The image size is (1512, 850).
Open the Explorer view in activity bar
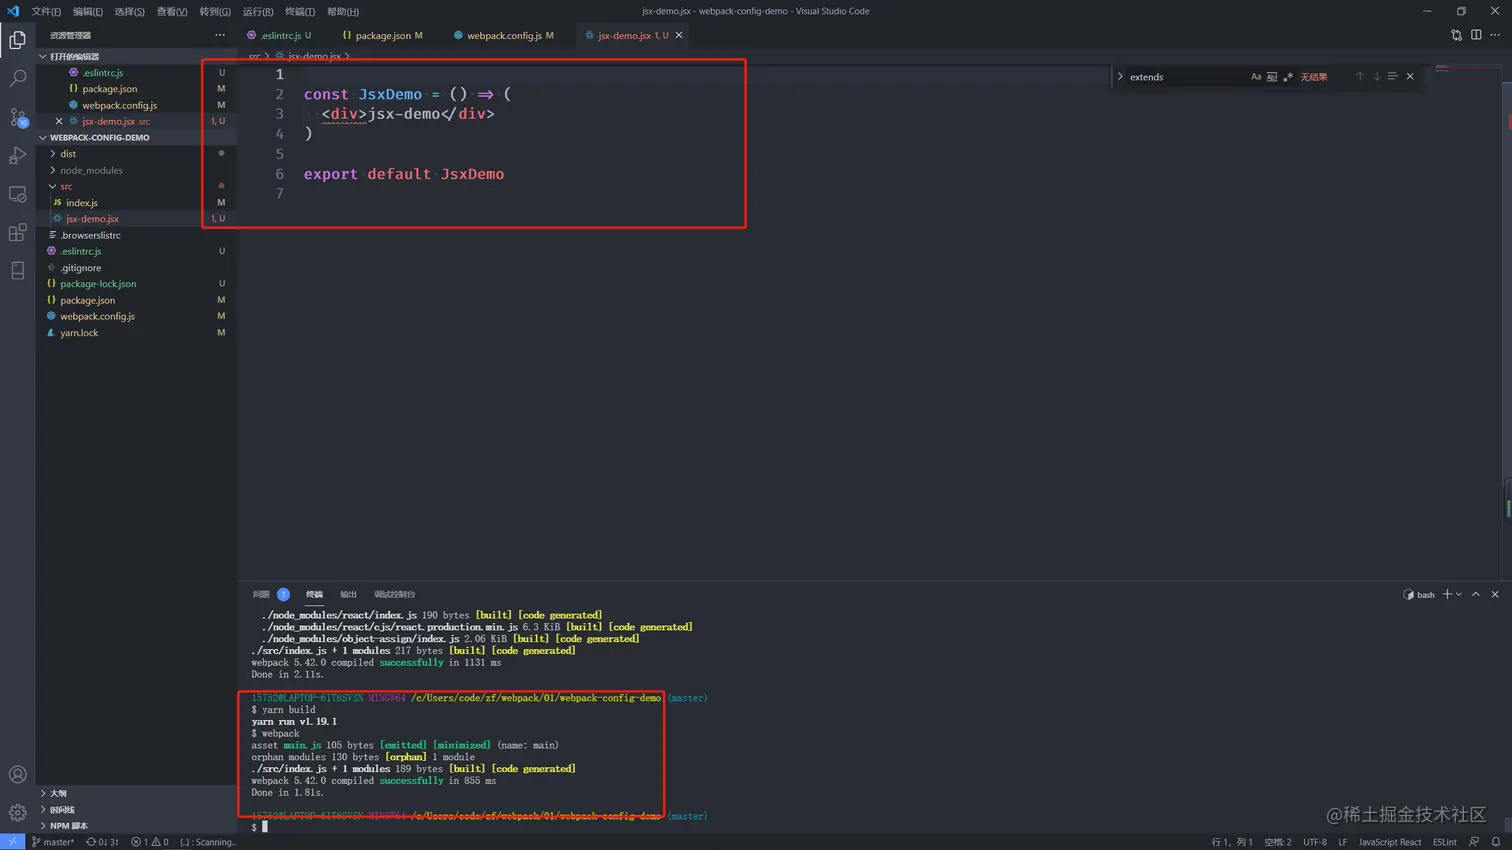(17, 40)
